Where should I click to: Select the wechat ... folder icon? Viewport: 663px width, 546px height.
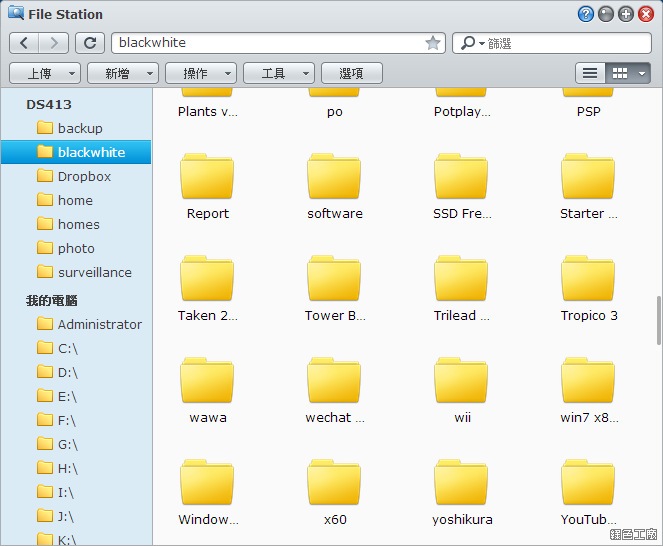334,380
